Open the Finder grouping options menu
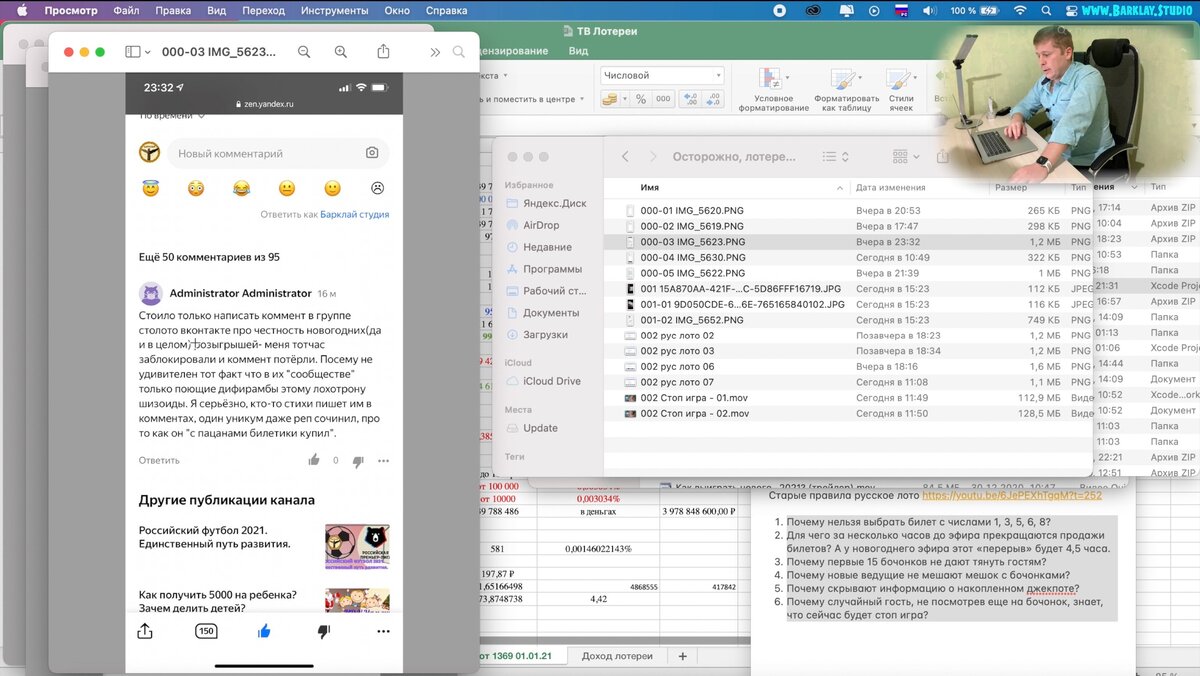 [906, 157]
